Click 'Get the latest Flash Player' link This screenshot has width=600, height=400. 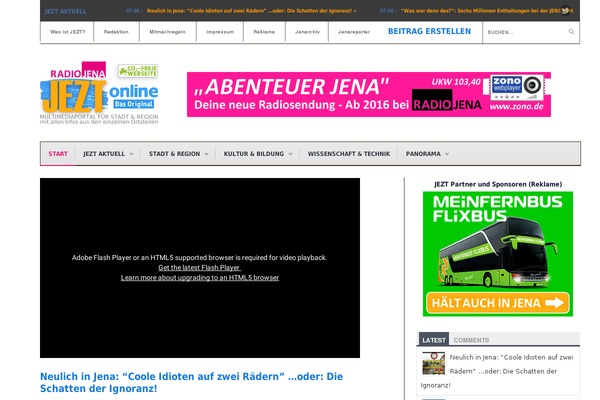coord(199,268)
